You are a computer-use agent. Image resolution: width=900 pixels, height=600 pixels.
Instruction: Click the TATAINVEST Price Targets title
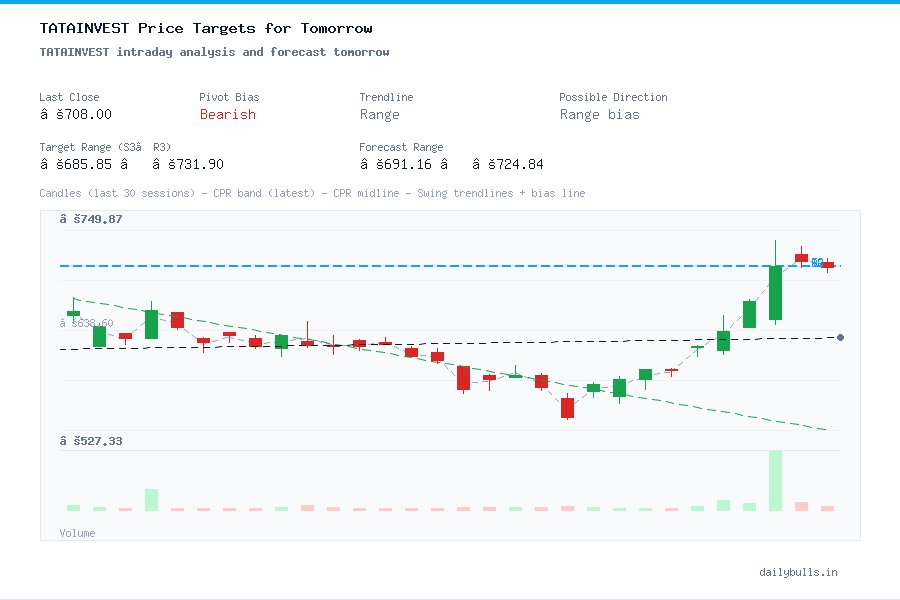click(205, 28)
